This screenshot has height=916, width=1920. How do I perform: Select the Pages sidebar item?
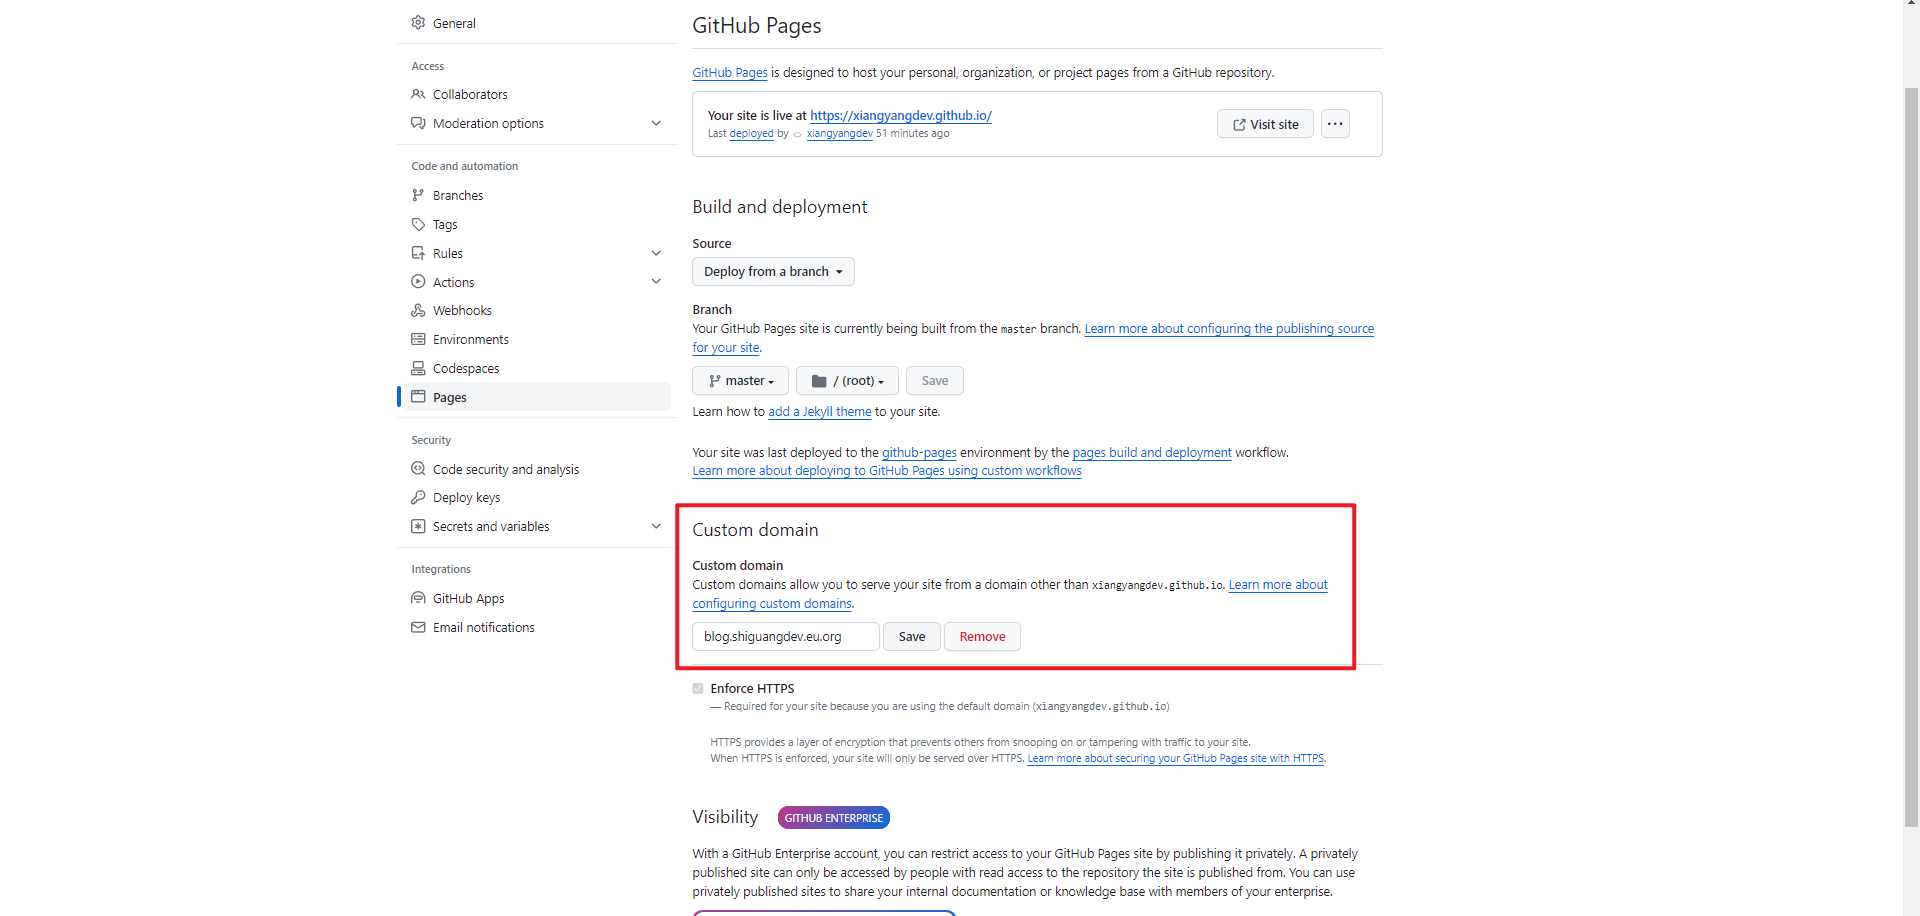(x=535, y=397)
